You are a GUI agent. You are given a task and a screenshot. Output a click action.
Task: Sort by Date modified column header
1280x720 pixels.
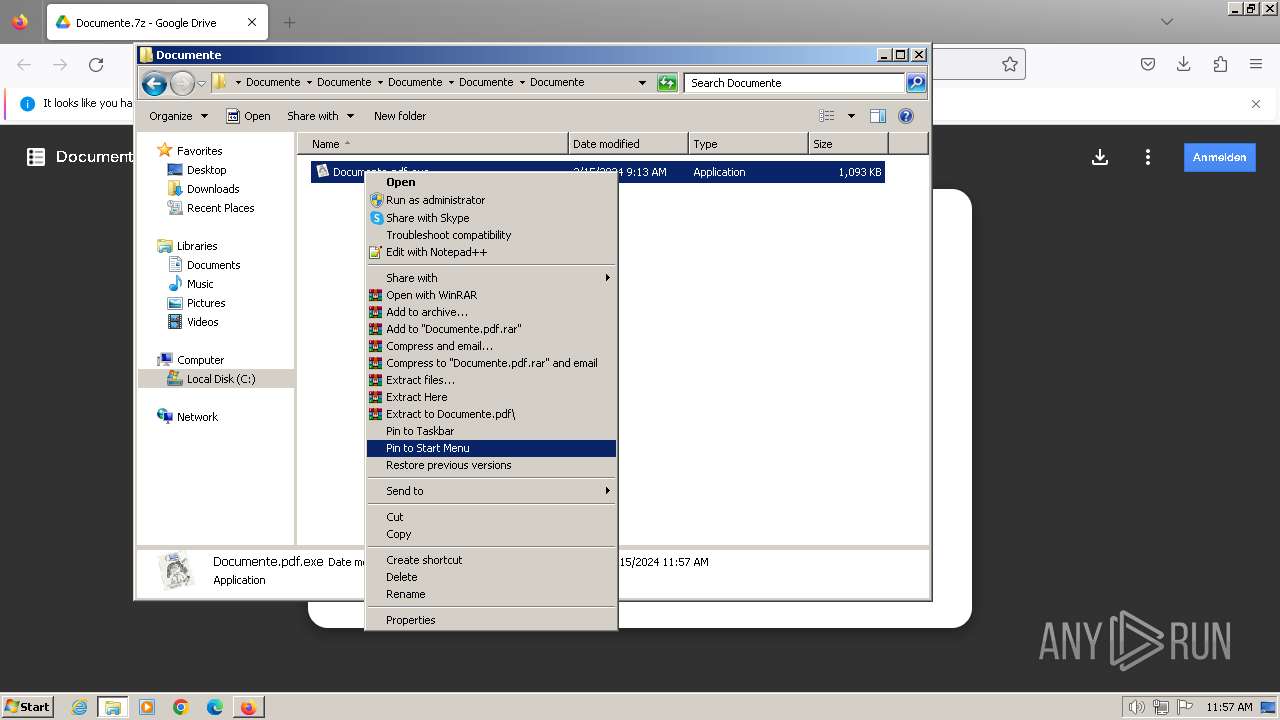[x=628, y=144]
